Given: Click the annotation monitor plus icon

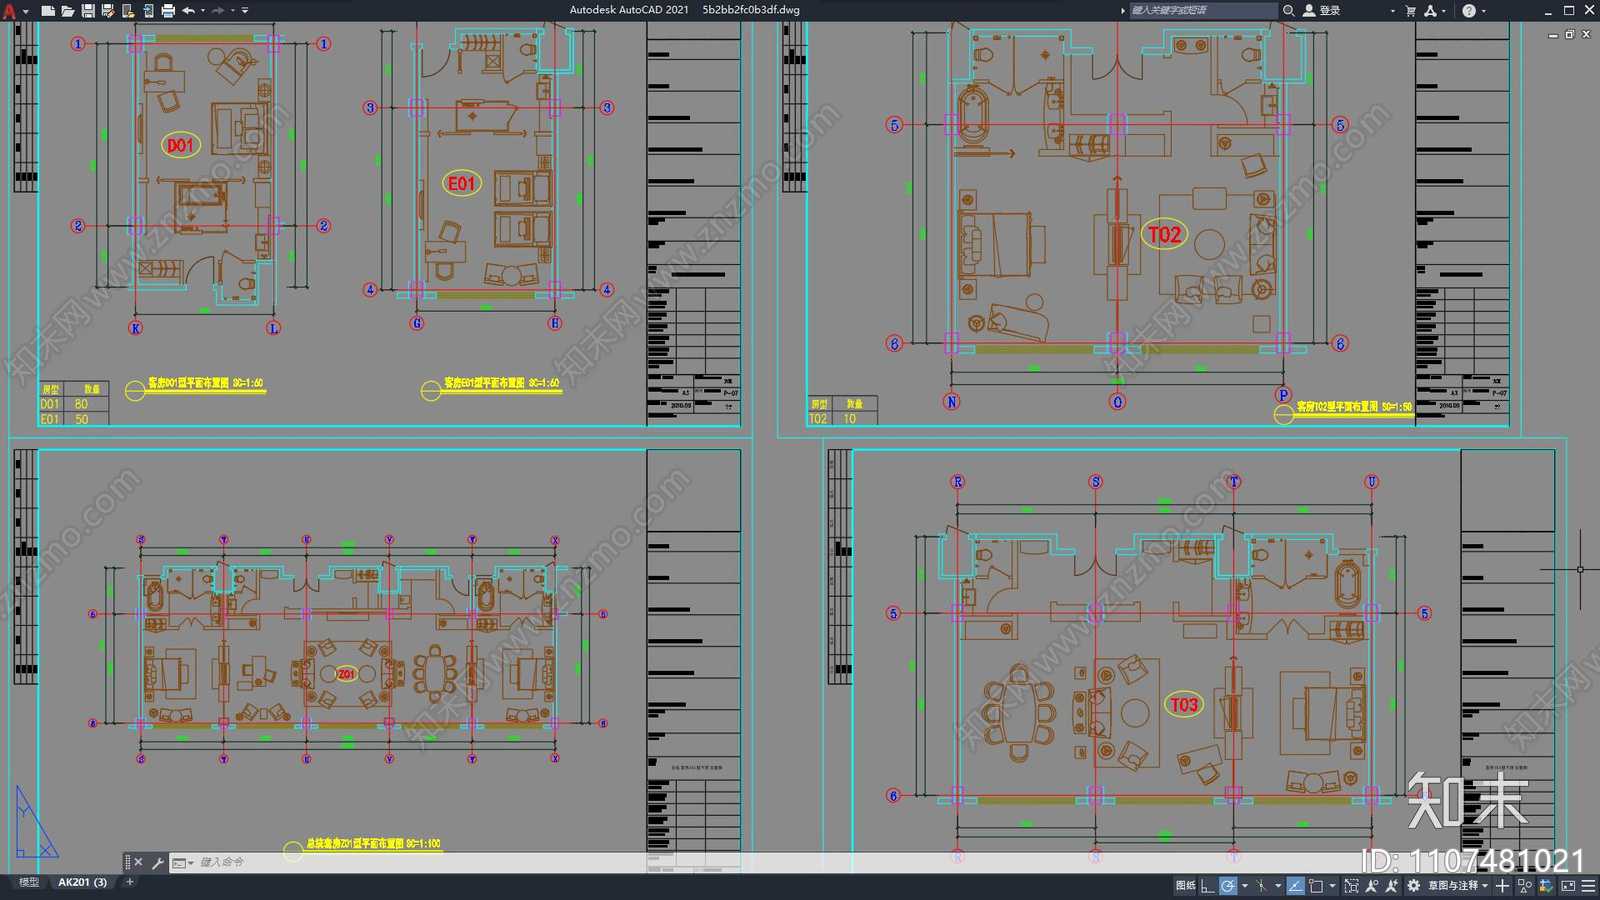Looking at the screenshot, I should click(x=1502, y=885).
